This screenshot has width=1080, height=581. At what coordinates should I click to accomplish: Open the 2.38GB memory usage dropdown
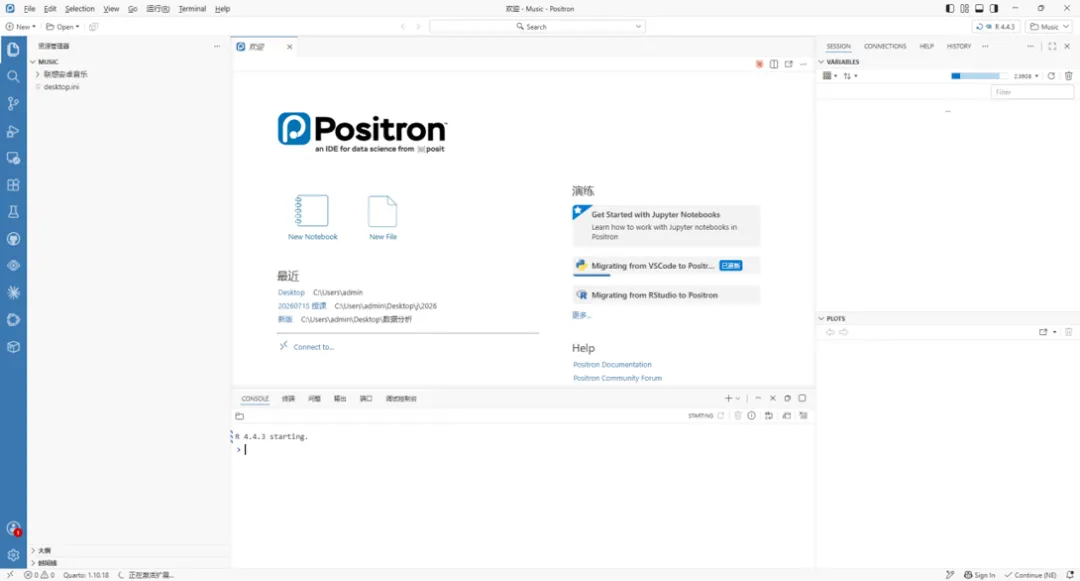[1026, 76]
